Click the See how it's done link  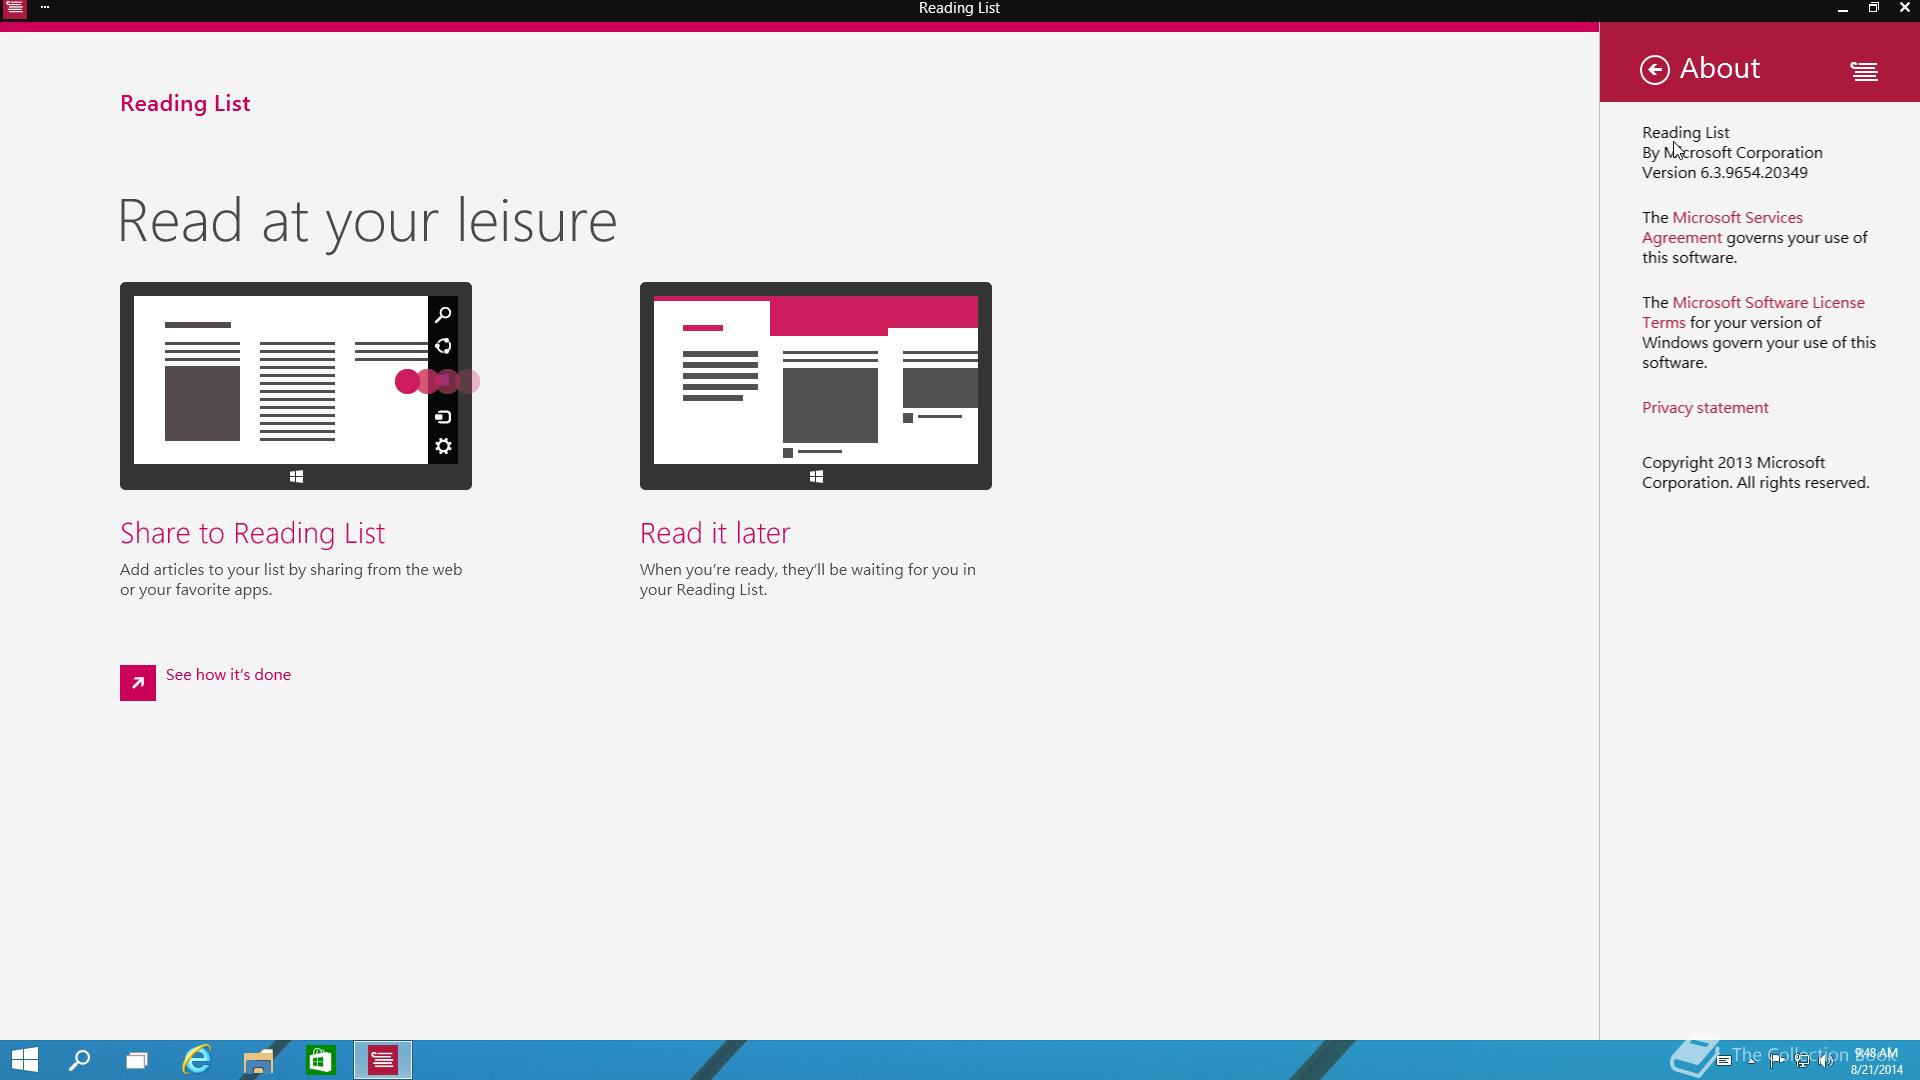click(x=228, y=675)
